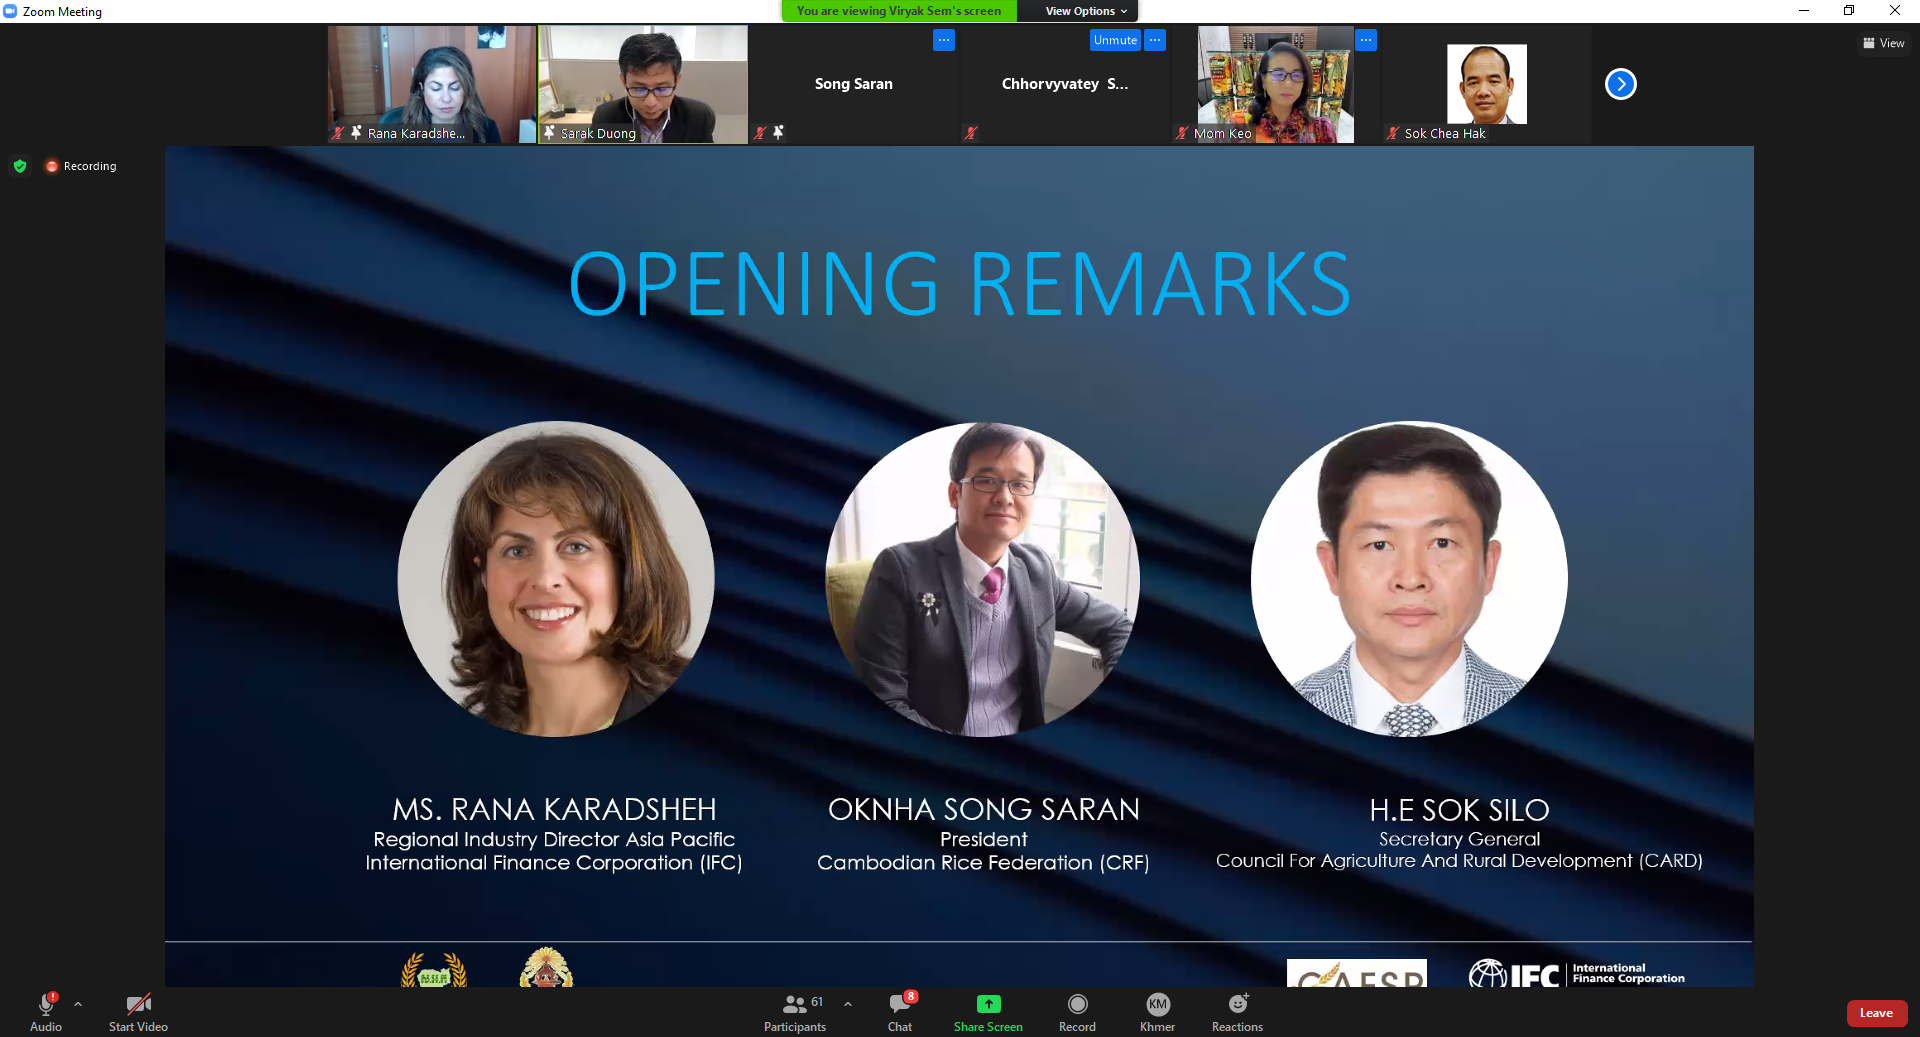The height and width of the screenshot is (1037, 1920).
Task: Select Mom Keo's video thumbnail
Action: [x=1276, y=84]
